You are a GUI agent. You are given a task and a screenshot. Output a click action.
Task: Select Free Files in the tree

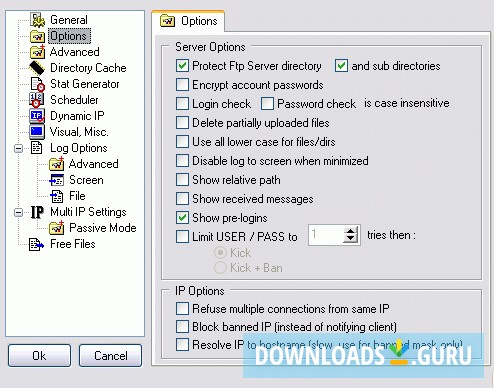point(73,244)
